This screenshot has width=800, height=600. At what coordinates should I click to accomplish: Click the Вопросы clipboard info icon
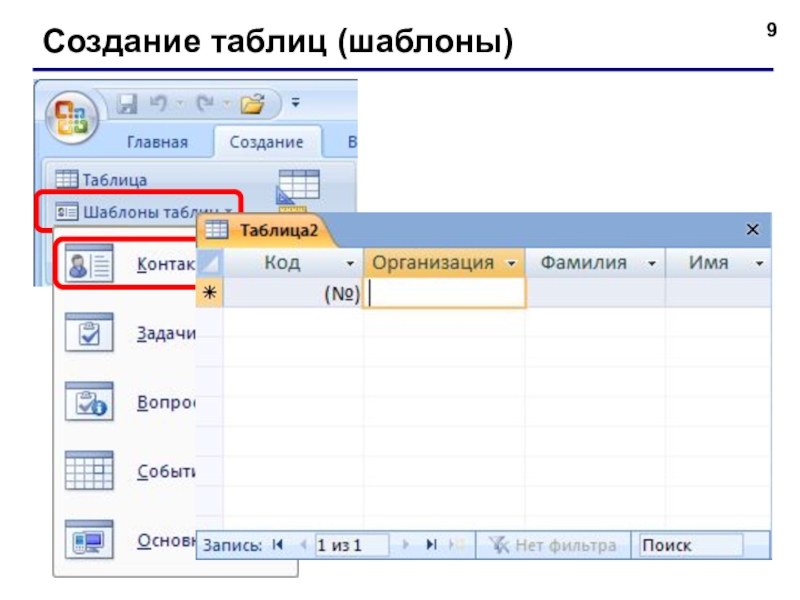tap(89, 402)
